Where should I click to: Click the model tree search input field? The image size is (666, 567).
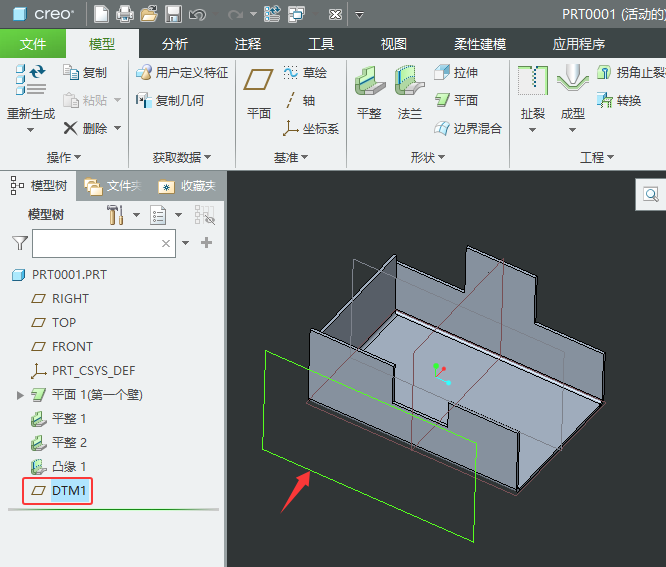(x=104, y=243)
